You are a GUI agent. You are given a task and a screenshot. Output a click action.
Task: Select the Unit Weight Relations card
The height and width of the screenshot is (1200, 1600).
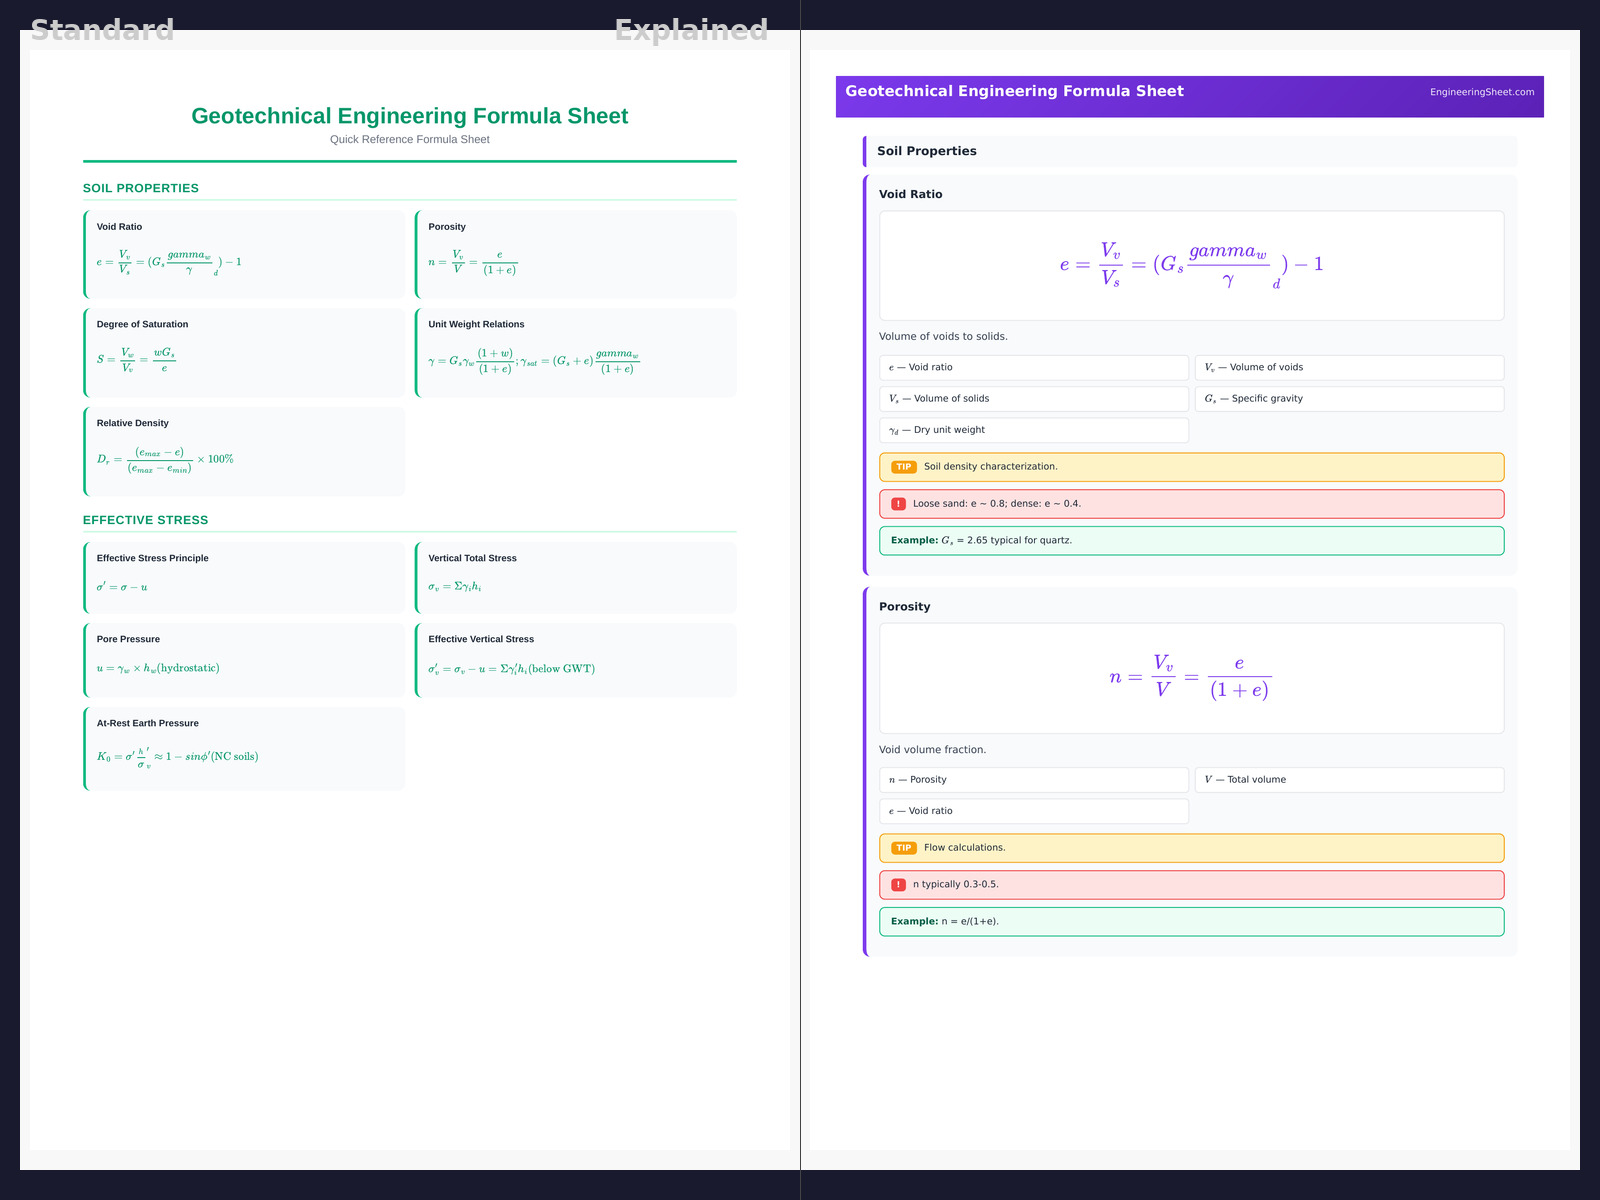coord(576,353)
